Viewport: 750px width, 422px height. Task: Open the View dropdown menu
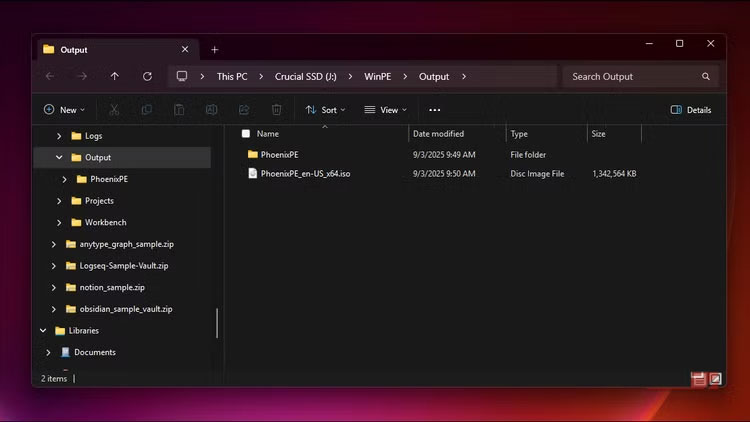386,110
